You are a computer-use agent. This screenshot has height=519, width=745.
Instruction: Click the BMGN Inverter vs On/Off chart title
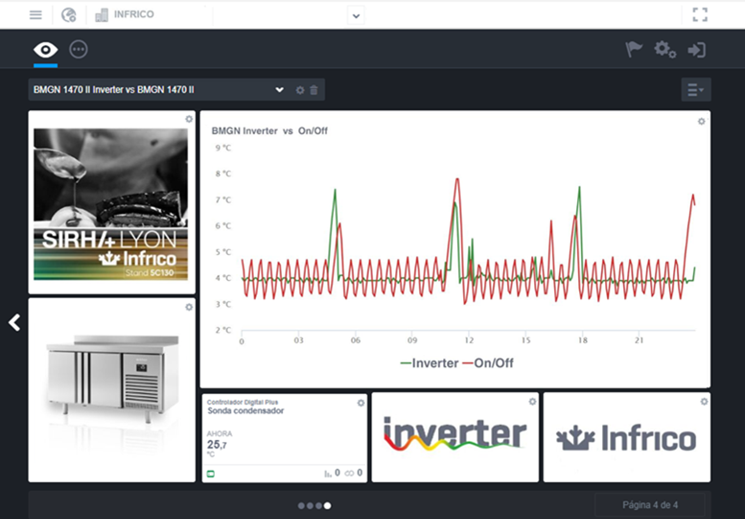269,131
